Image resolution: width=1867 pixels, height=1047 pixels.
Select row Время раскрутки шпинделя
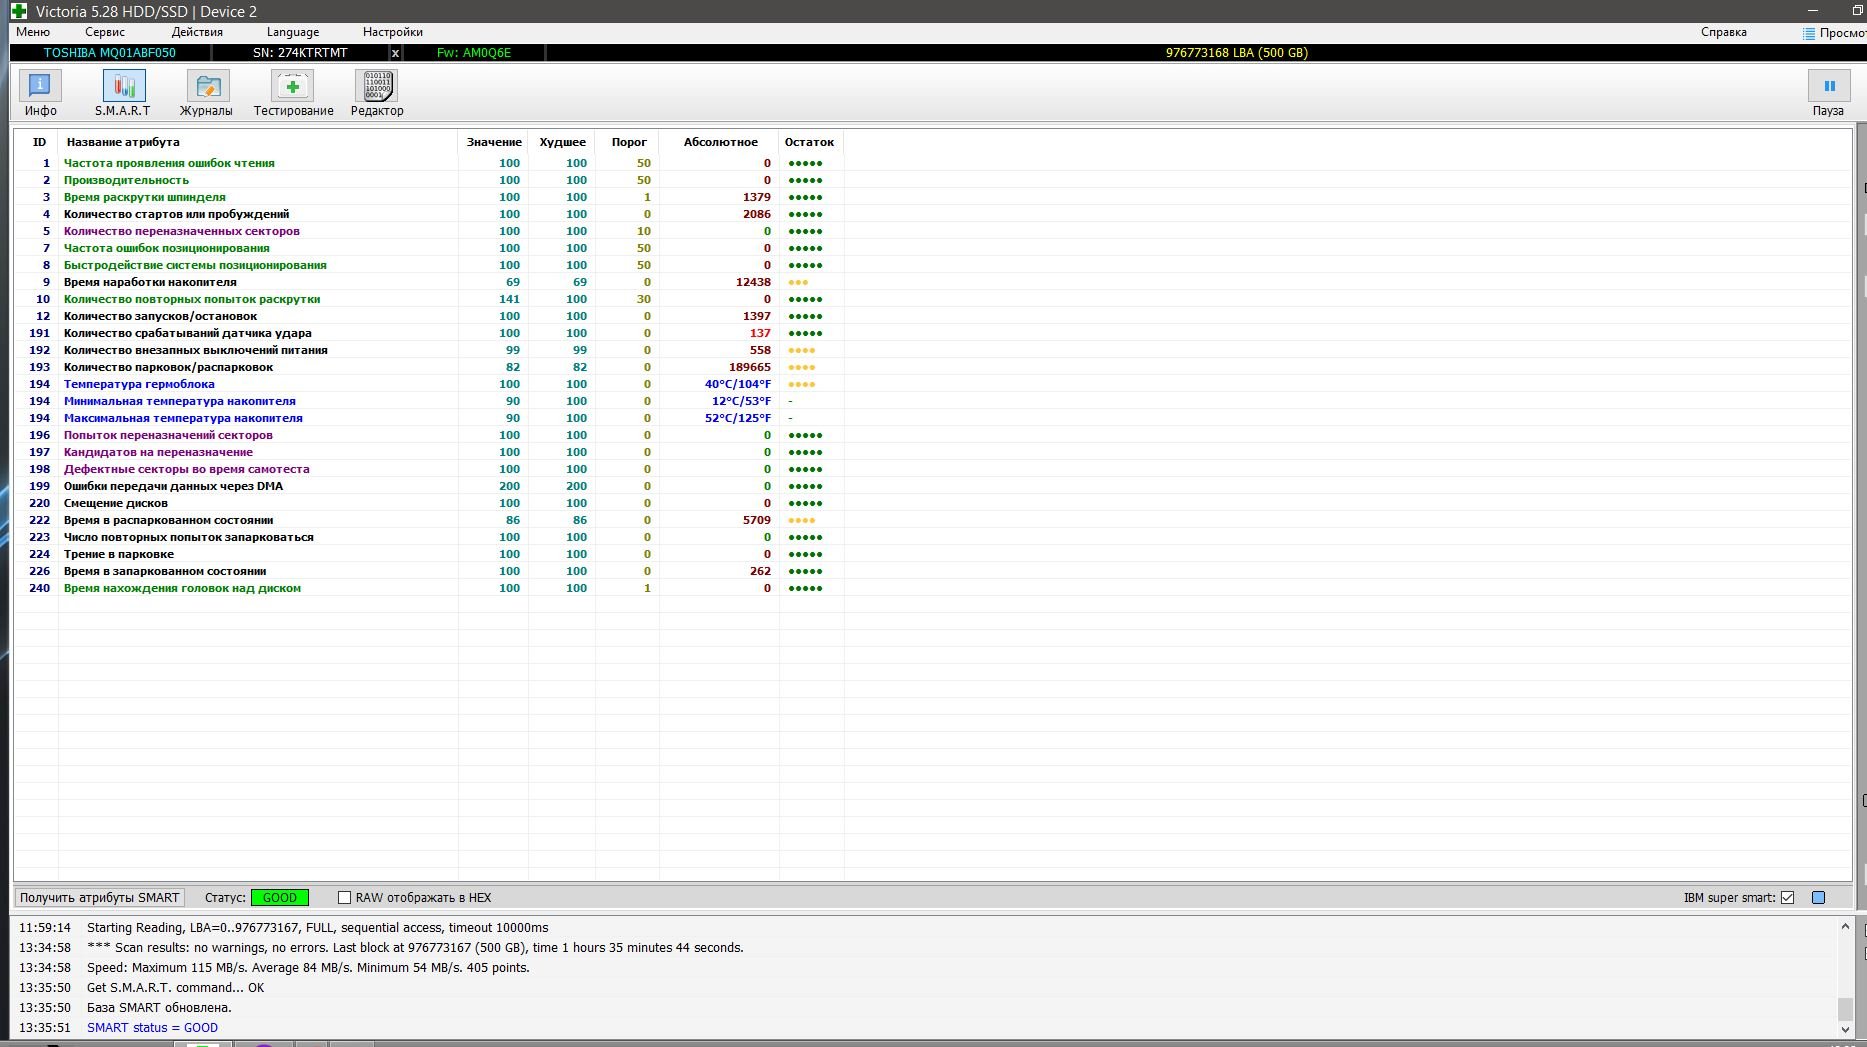[x=430, y=197]
